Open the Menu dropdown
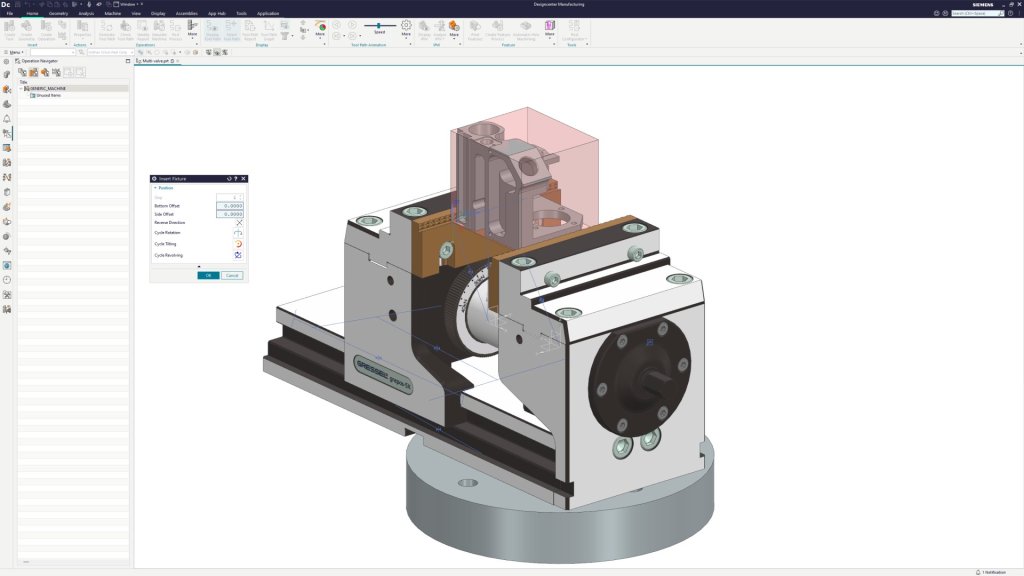 [15, 52]
